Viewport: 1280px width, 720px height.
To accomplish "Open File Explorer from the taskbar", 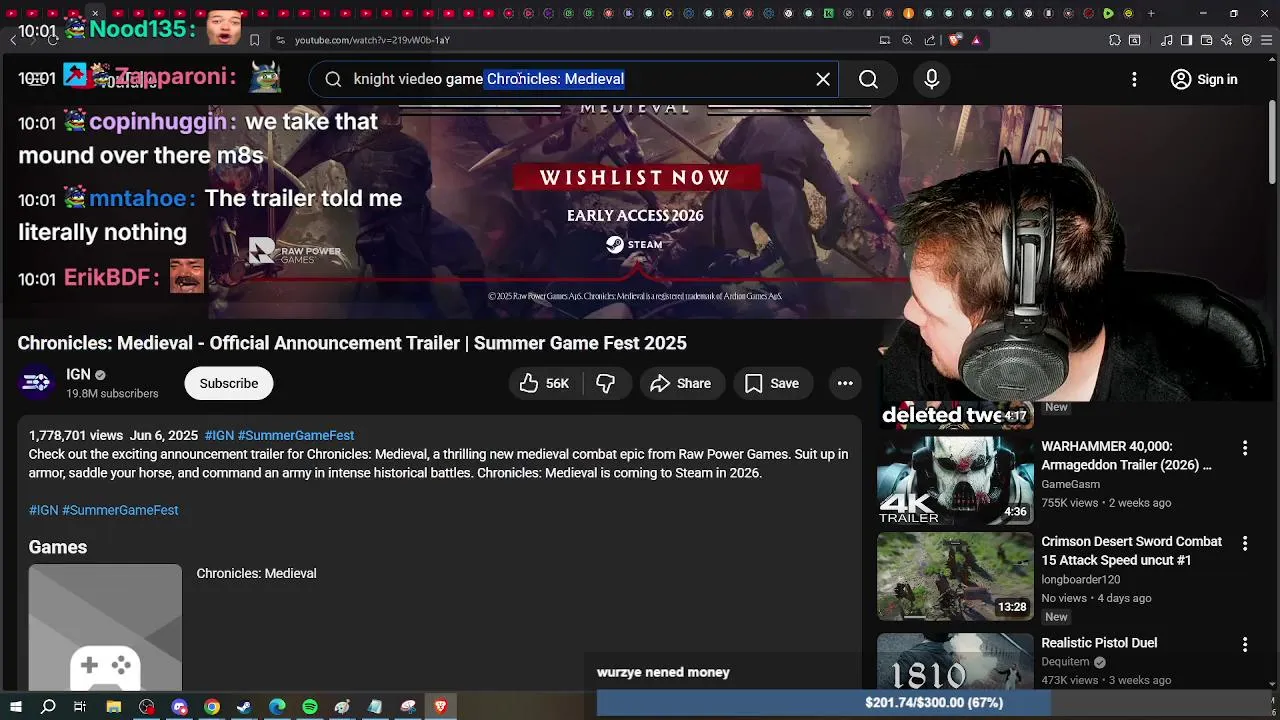I will point(114,707).
